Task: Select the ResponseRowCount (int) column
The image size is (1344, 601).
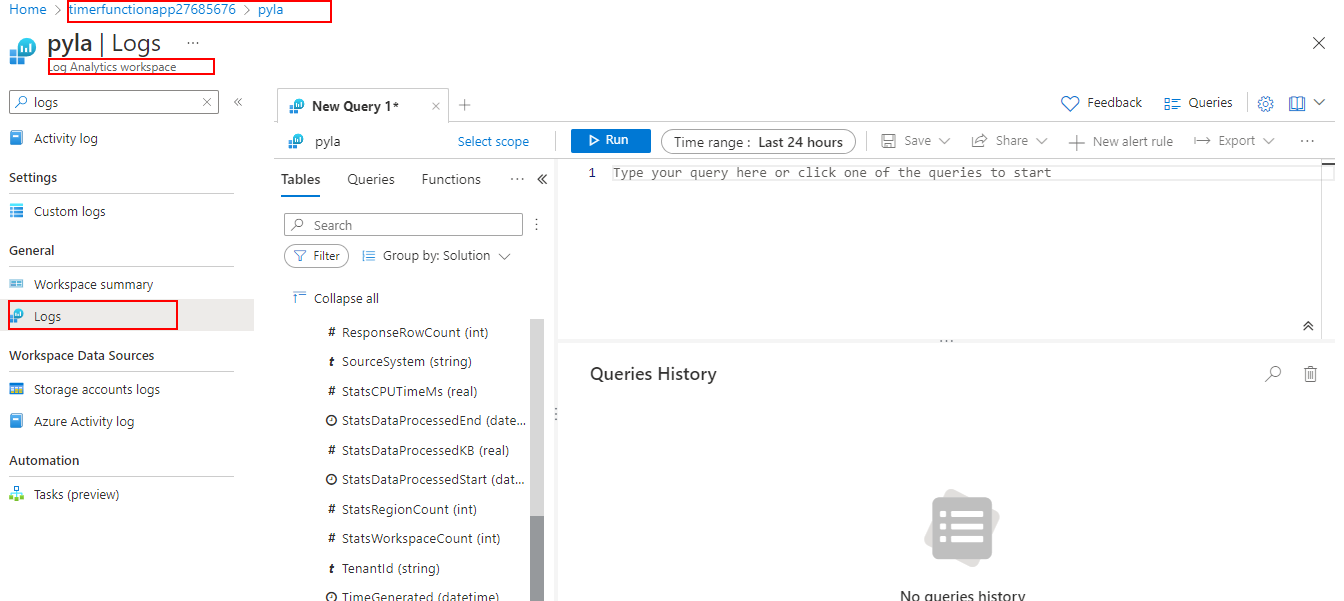Action: click(x=407, y=333)
